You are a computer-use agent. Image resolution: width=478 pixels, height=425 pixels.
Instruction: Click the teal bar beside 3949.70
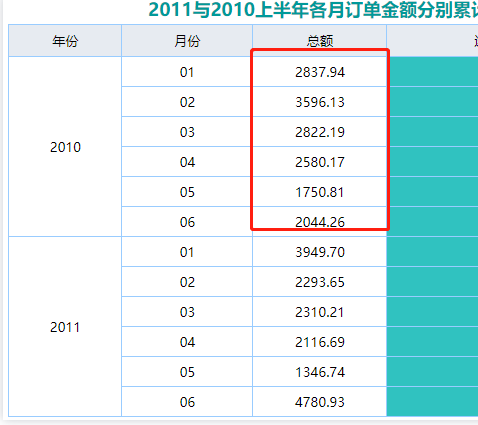coord(432,252)
